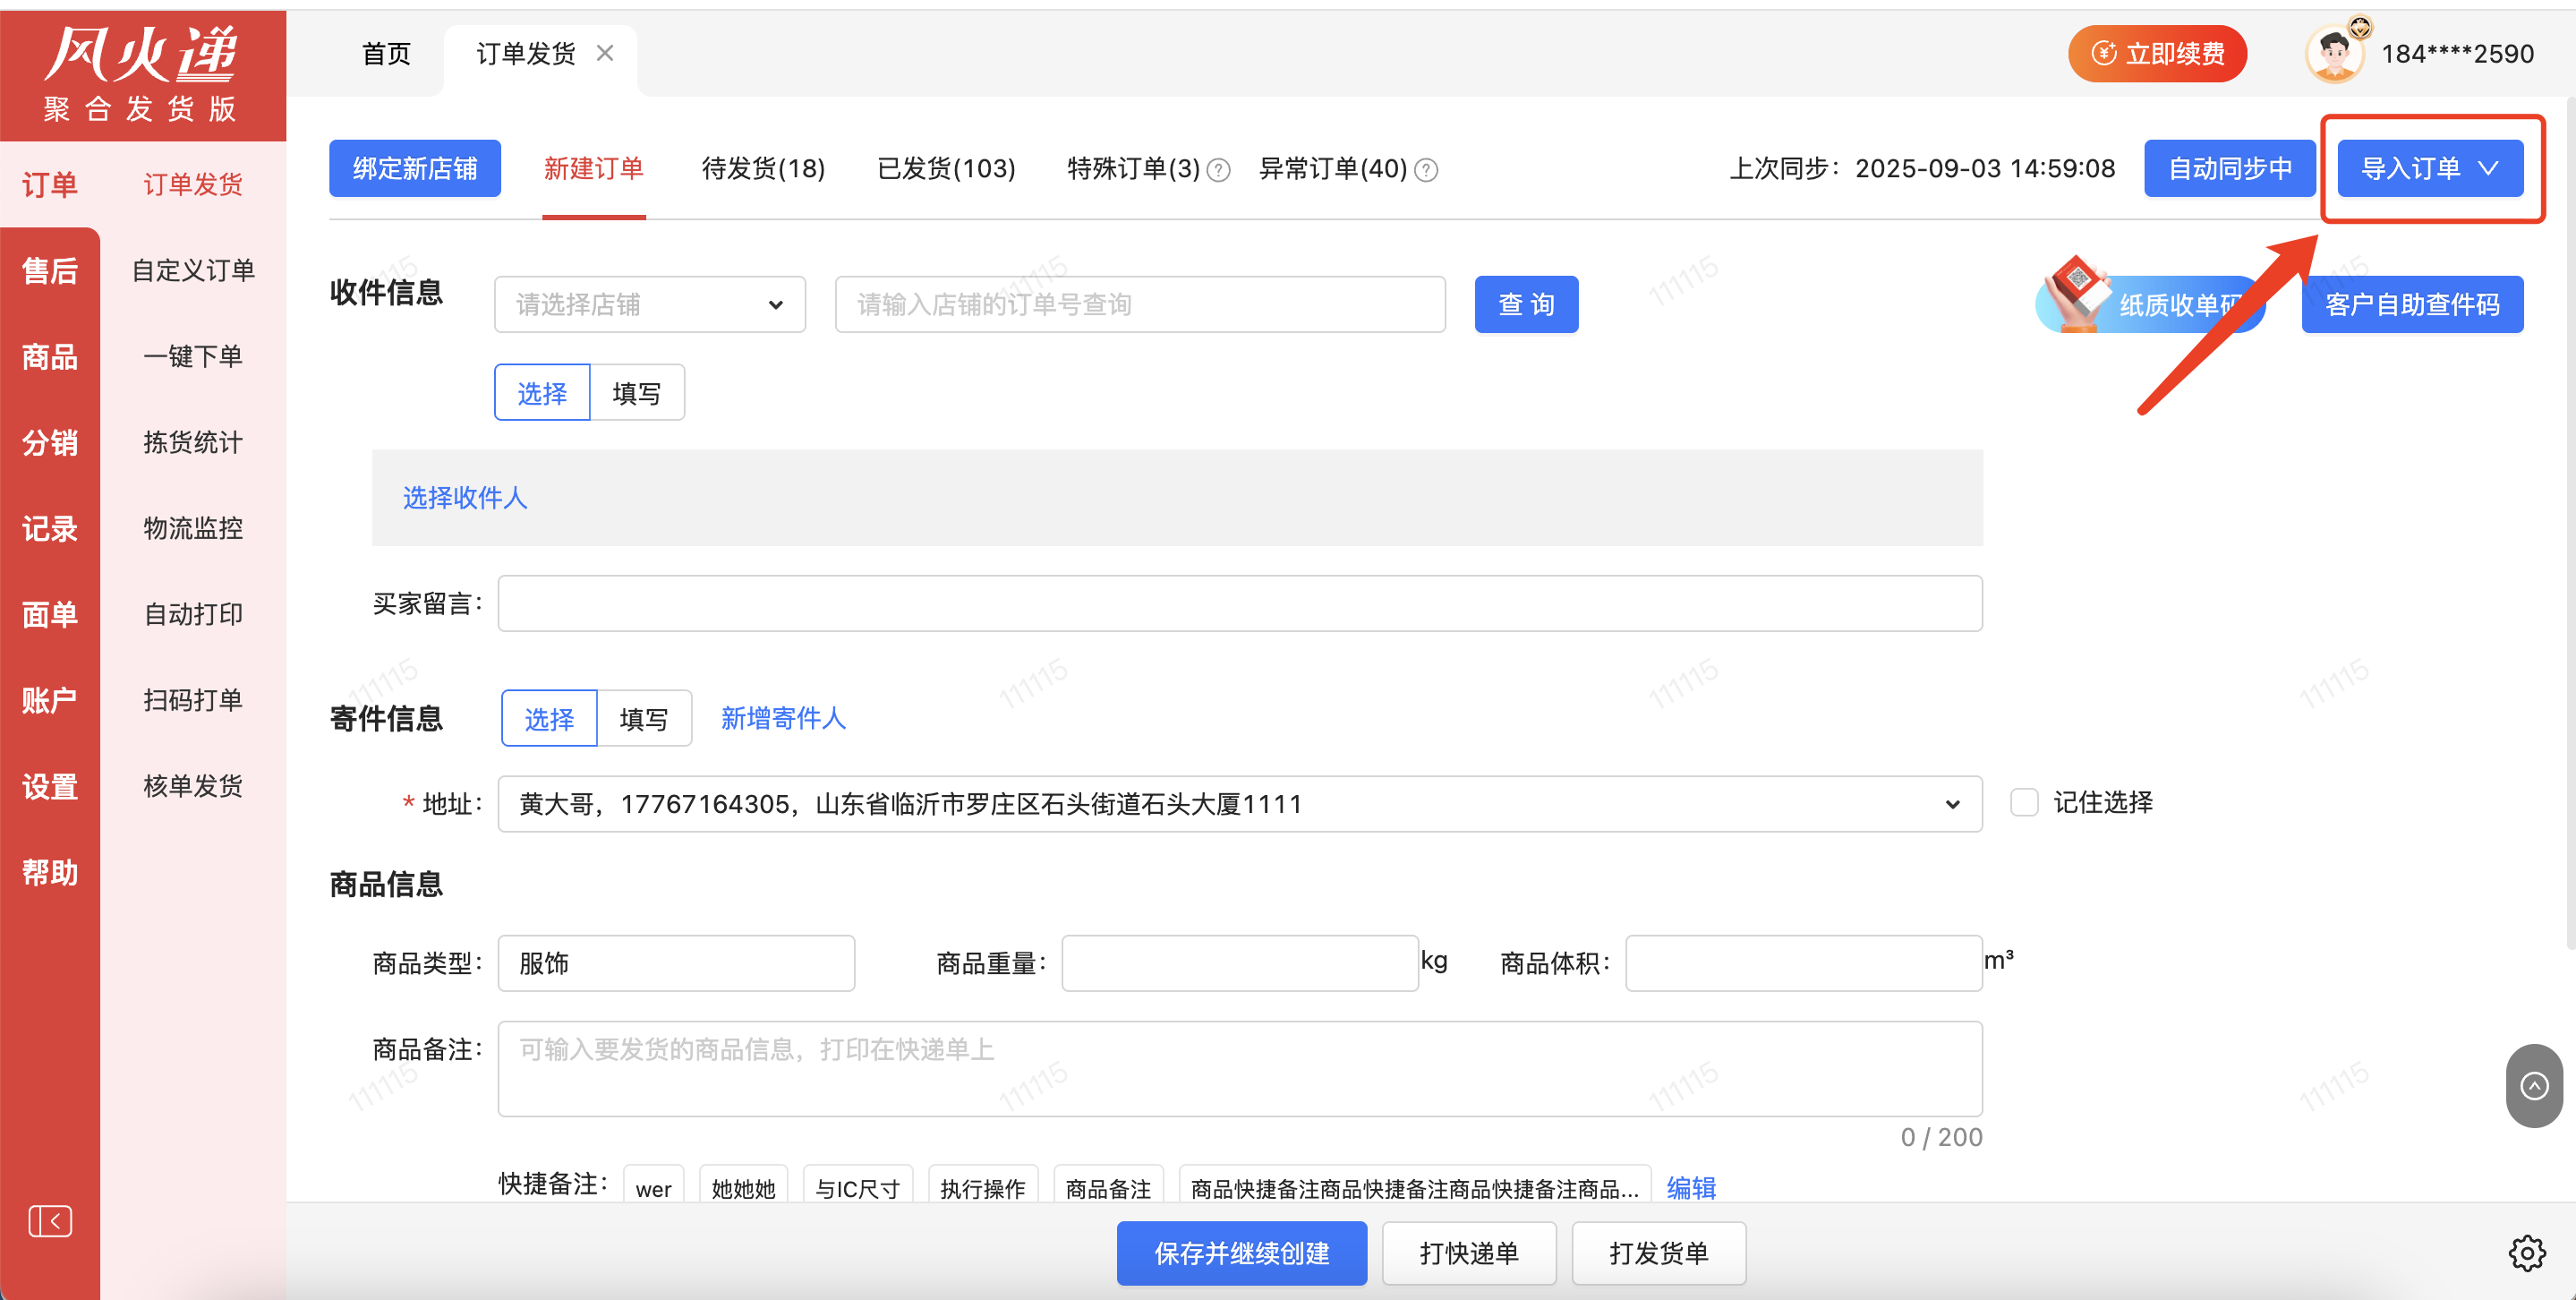Open 核单发货 submenu item
2576x1300 pixels.
(193, 786)
